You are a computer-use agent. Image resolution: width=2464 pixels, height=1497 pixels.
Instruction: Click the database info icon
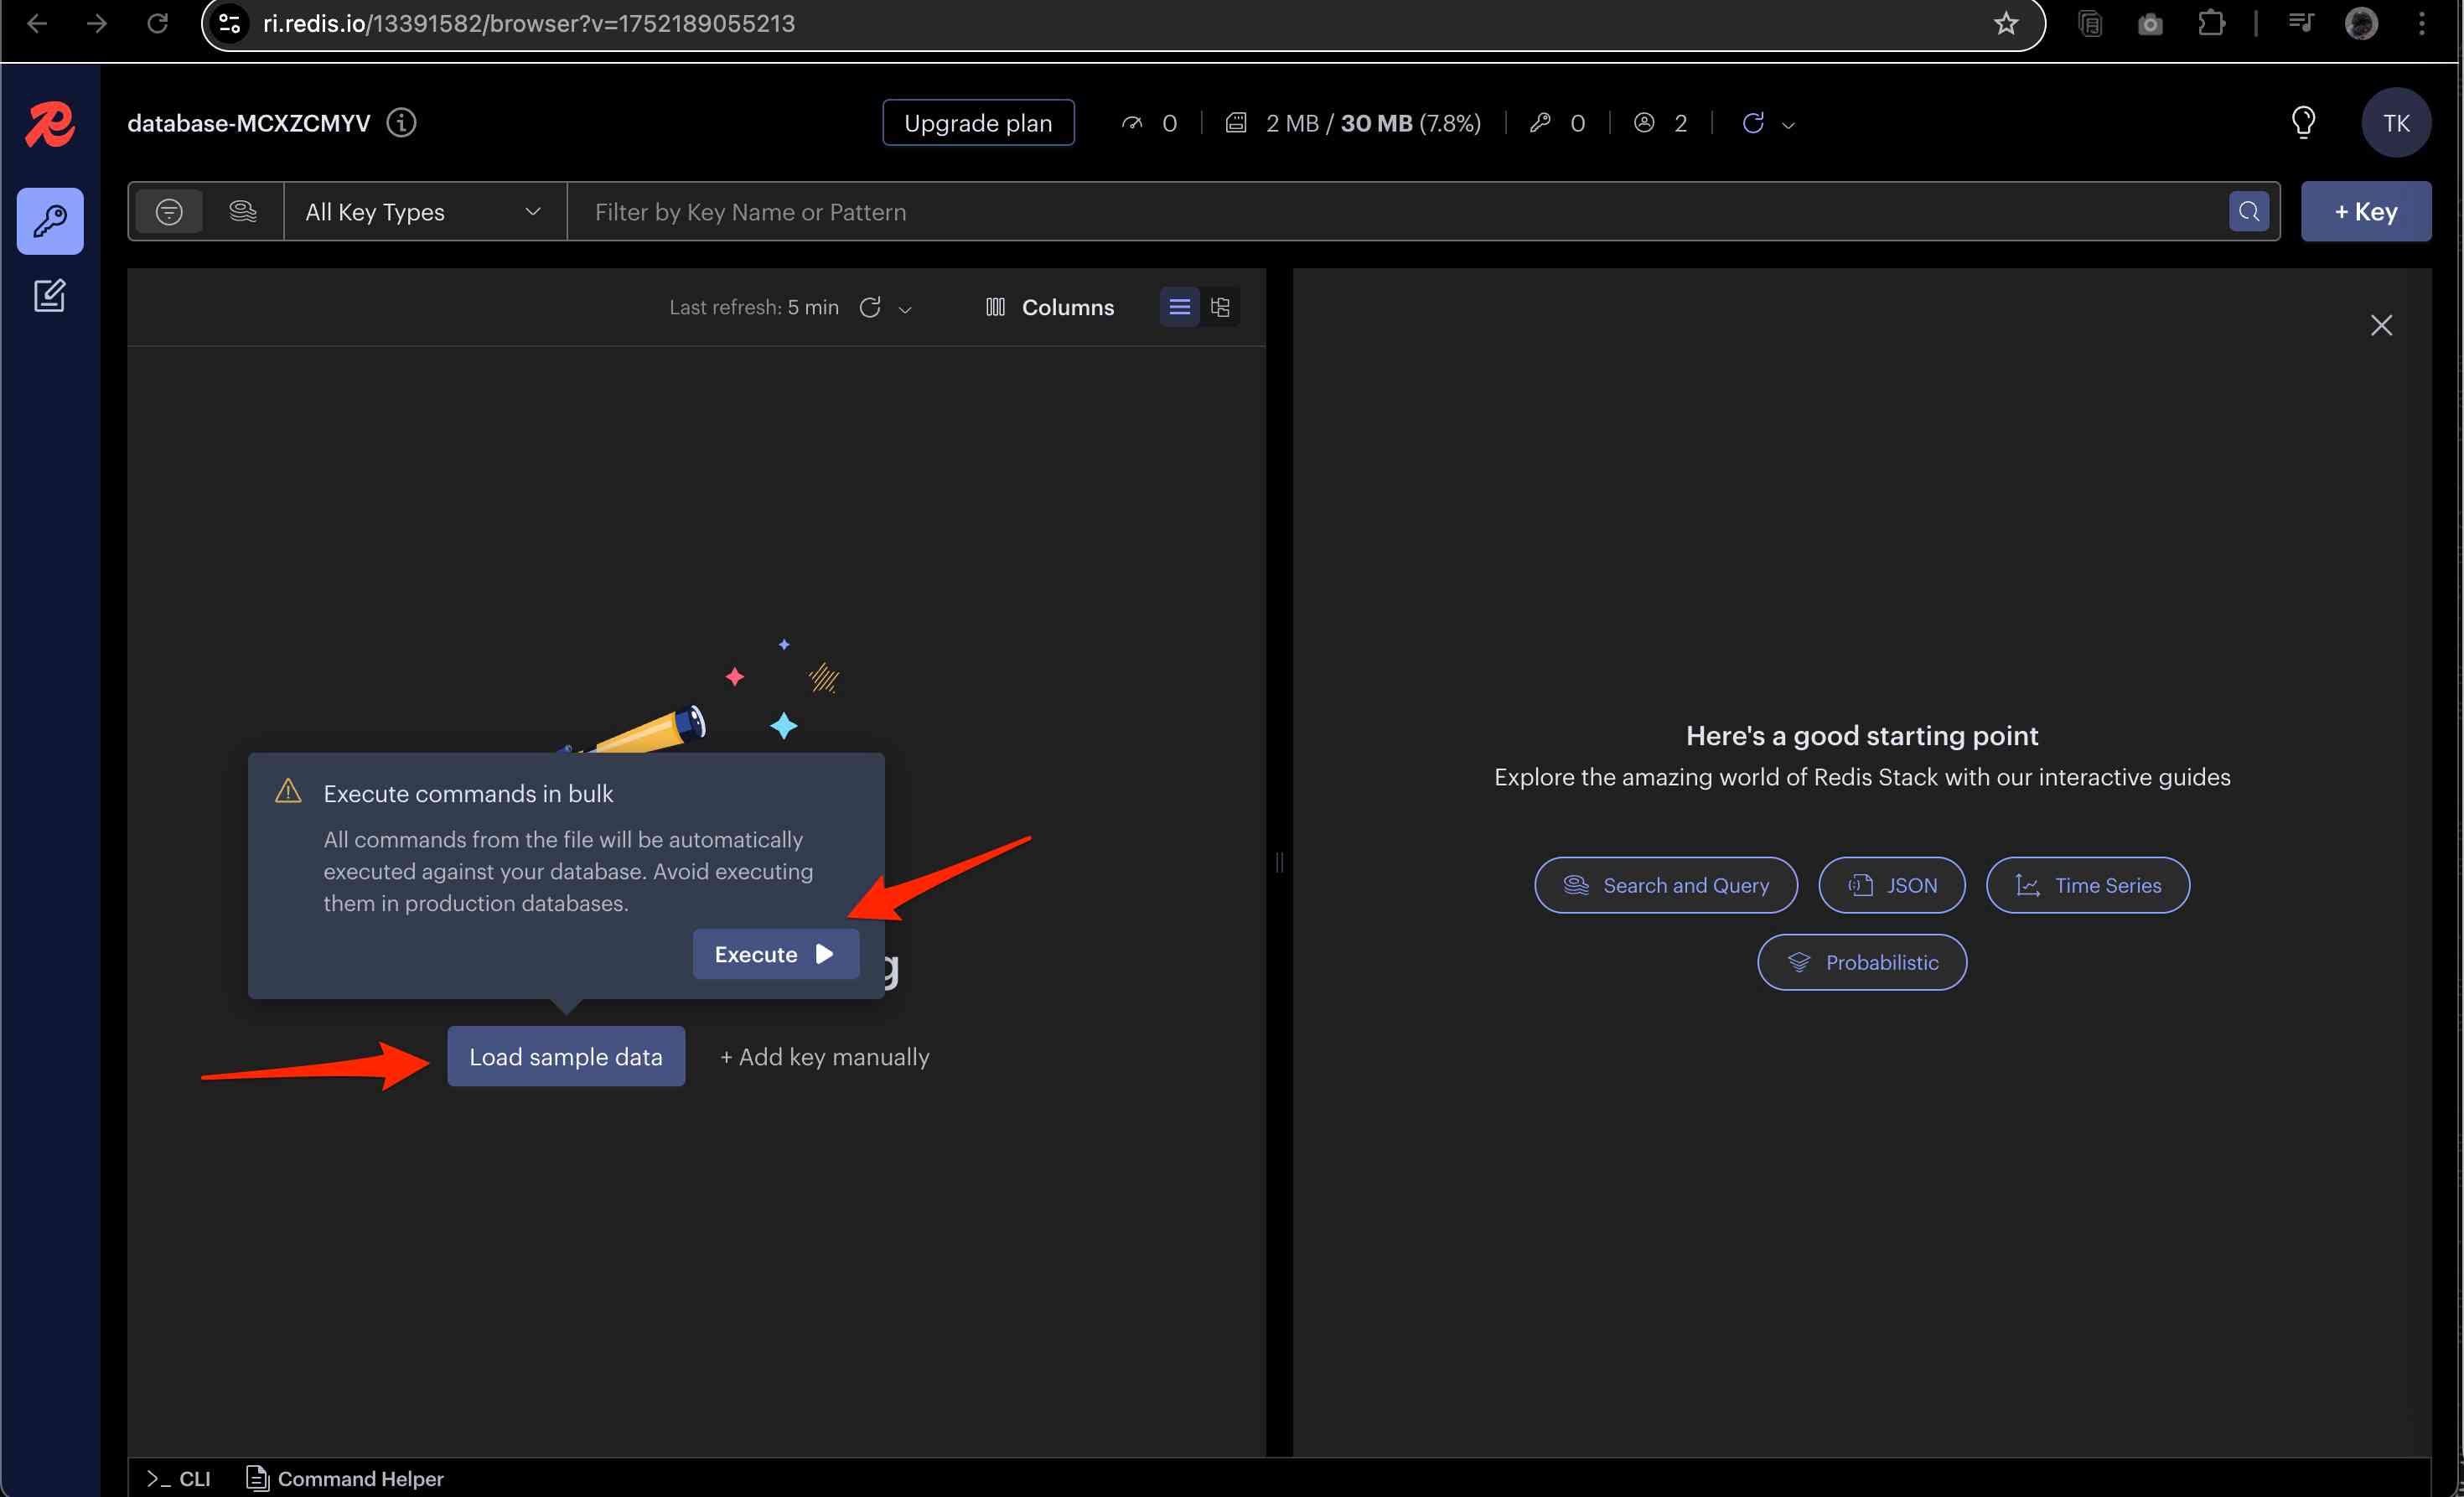pos(401,123)
